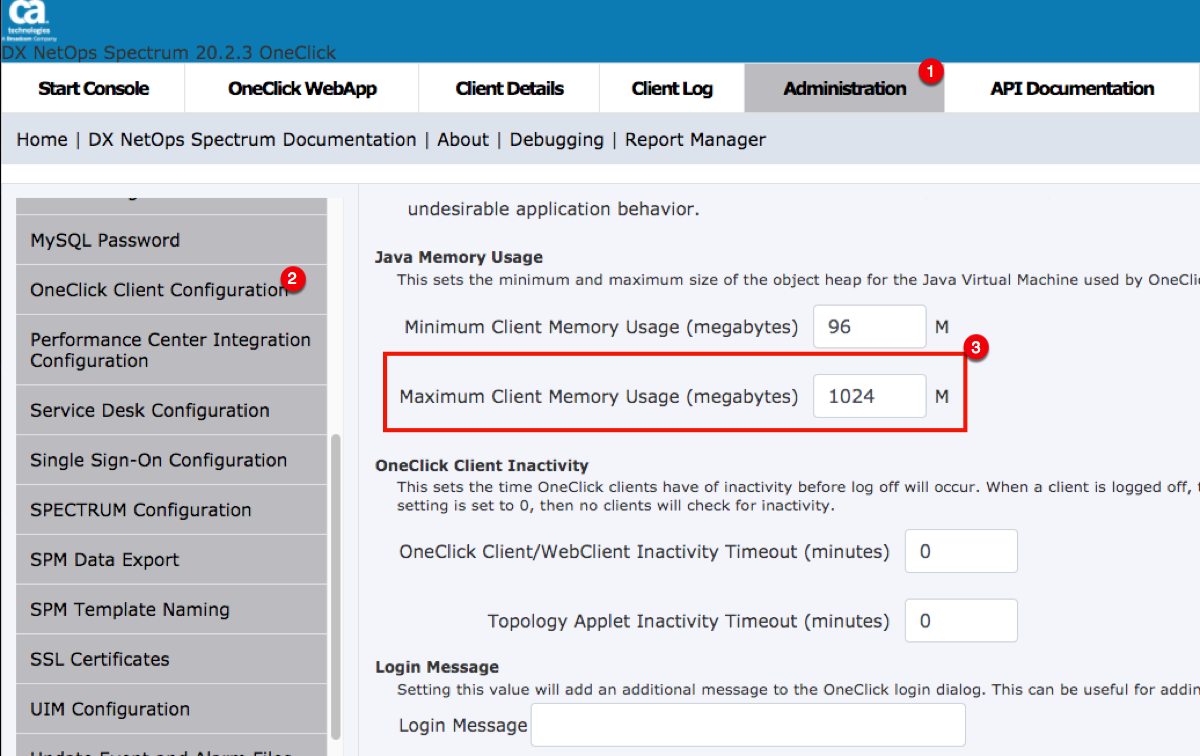Switch to OneClick WebApp tab
This screenshot has width=1200, height=756.
click(x=302, y=89)
